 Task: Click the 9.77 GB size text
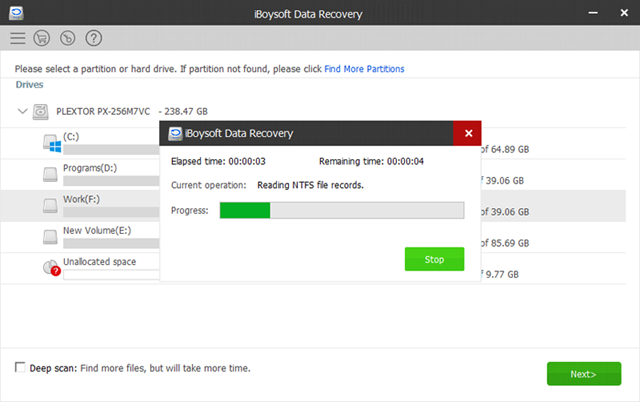502,274
